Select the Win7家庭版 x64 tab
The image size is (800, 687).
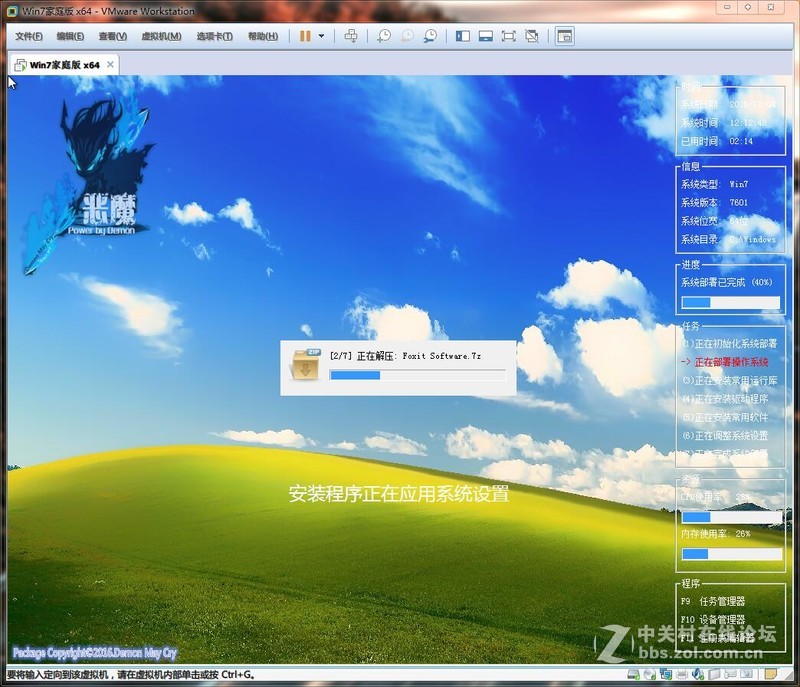pyautogui.click(x=60, y=62)
